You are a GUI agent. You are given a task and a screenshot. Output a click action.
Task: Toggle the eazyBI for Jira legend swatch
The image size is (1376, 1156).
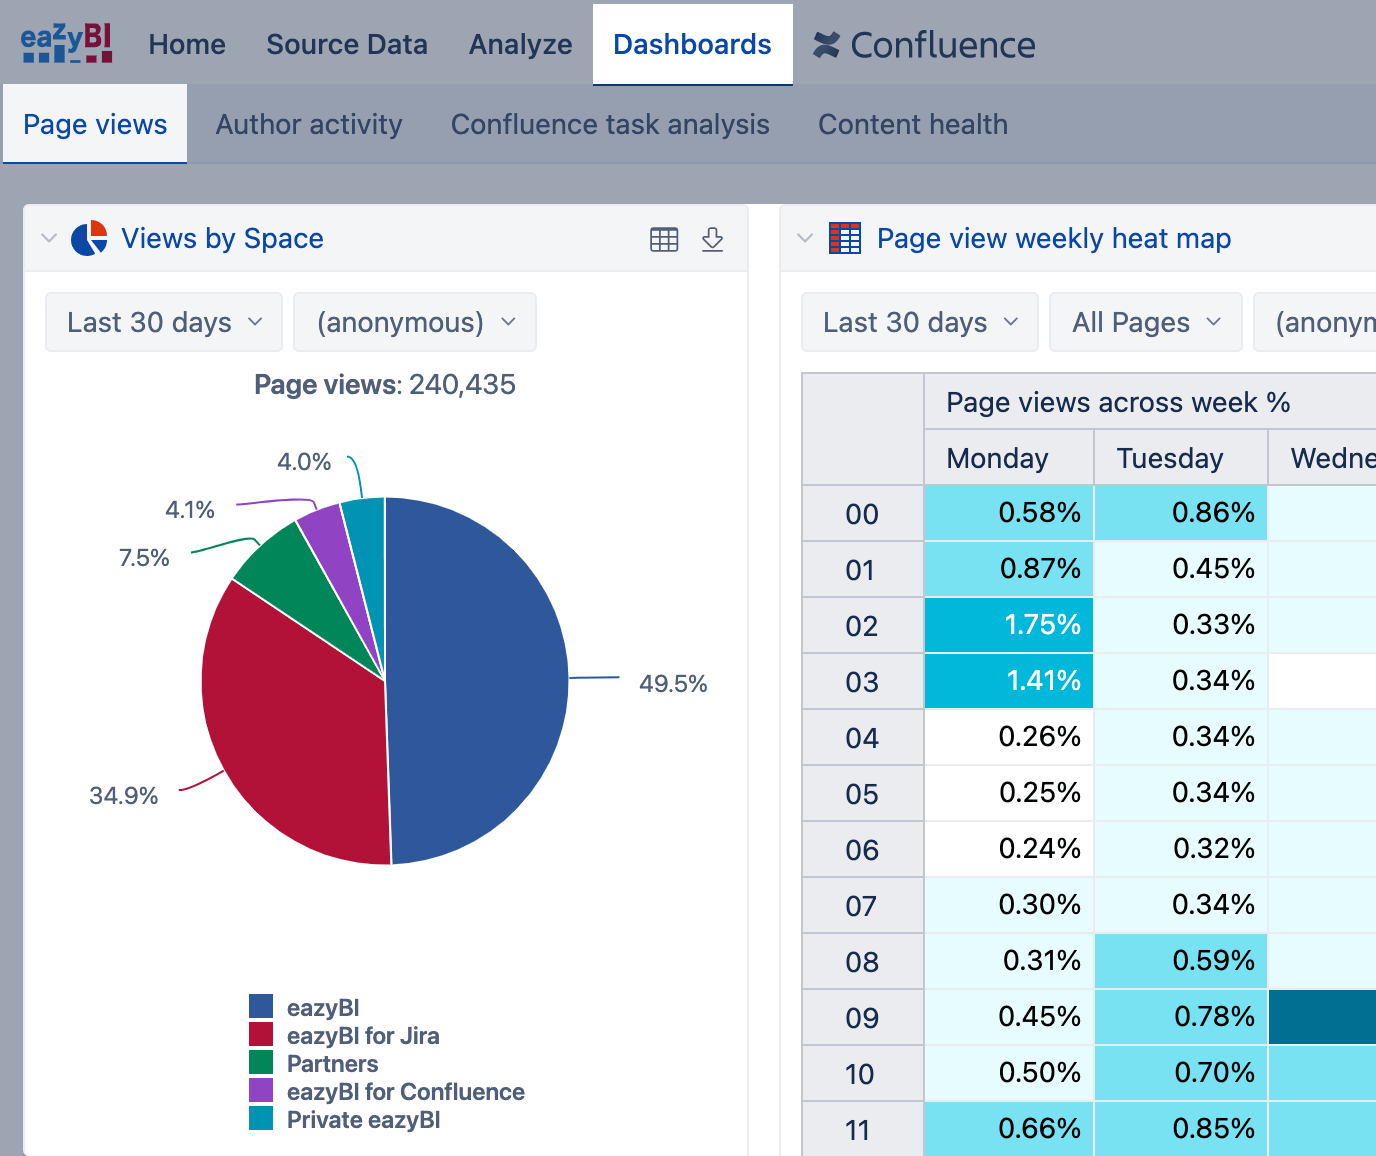261,1034
